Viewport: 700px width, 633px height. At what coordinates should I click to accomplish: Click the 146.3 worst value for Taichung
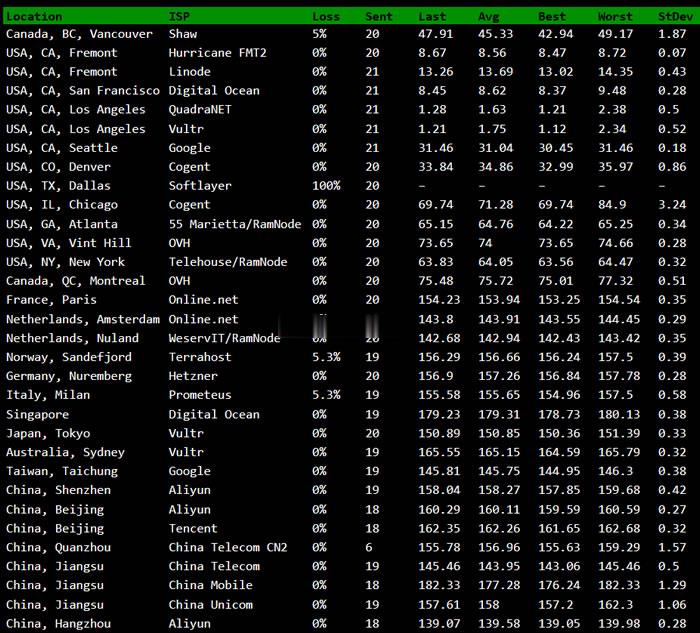click(615, 471)
